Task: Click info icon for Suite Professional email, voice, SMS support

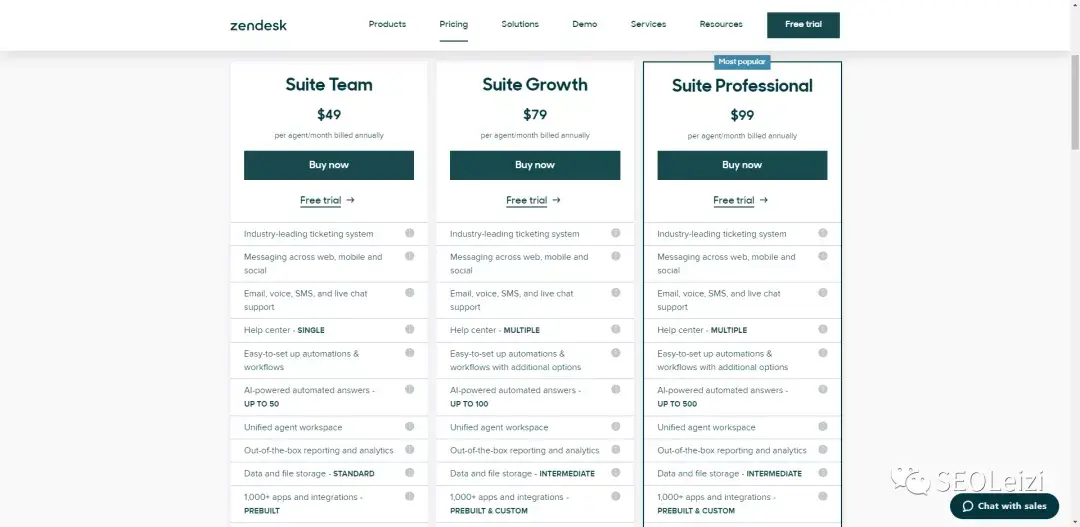Action: (x=823, y=293)
